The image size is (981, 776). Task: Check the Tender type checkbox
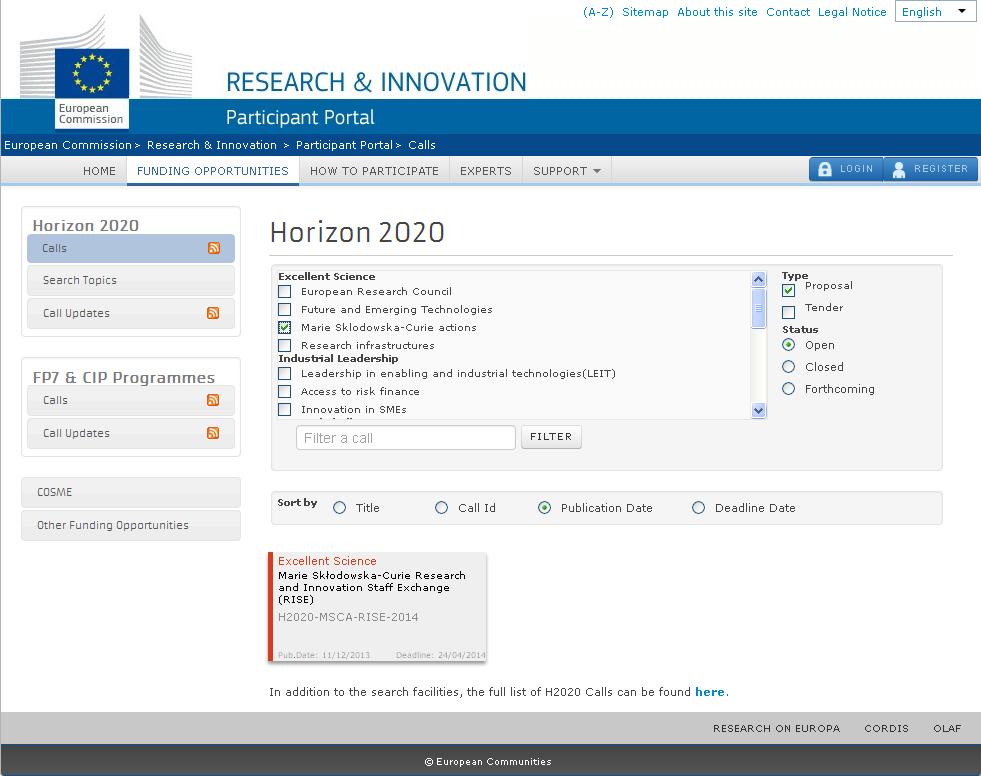(x=788, y=312)
